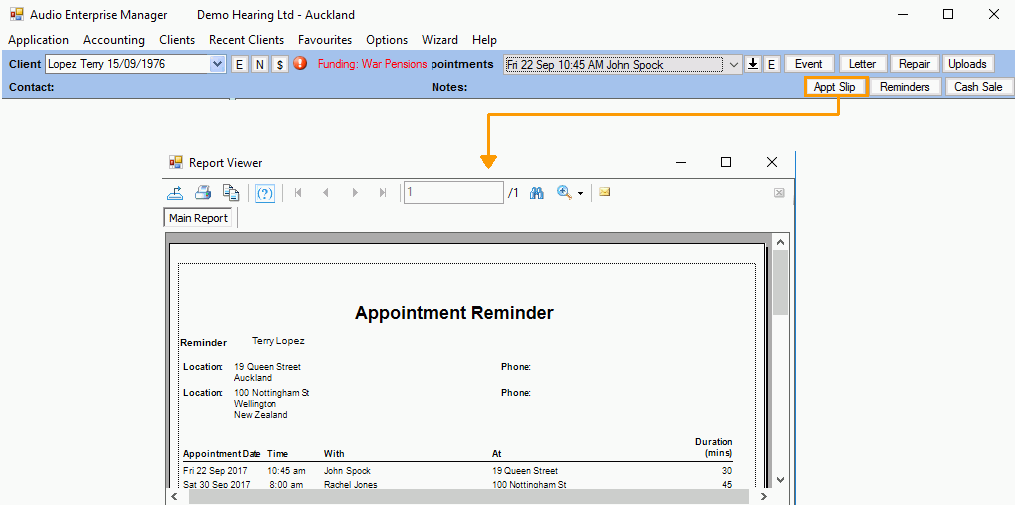Print the report using the printer icon

(203, 193)
